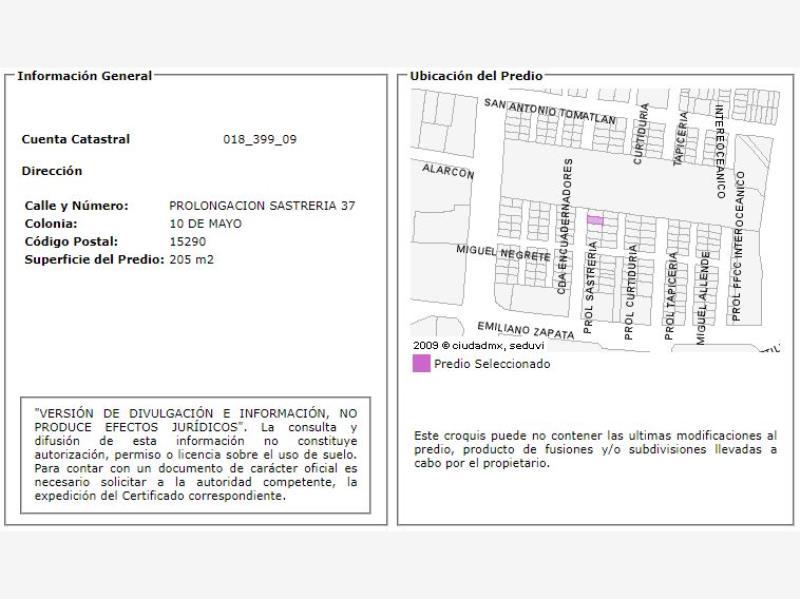The height and width of the screenshot is (599, 800).
Task: Click the 'Predio Seleccionado' legend label
Action: click(492, 364)
